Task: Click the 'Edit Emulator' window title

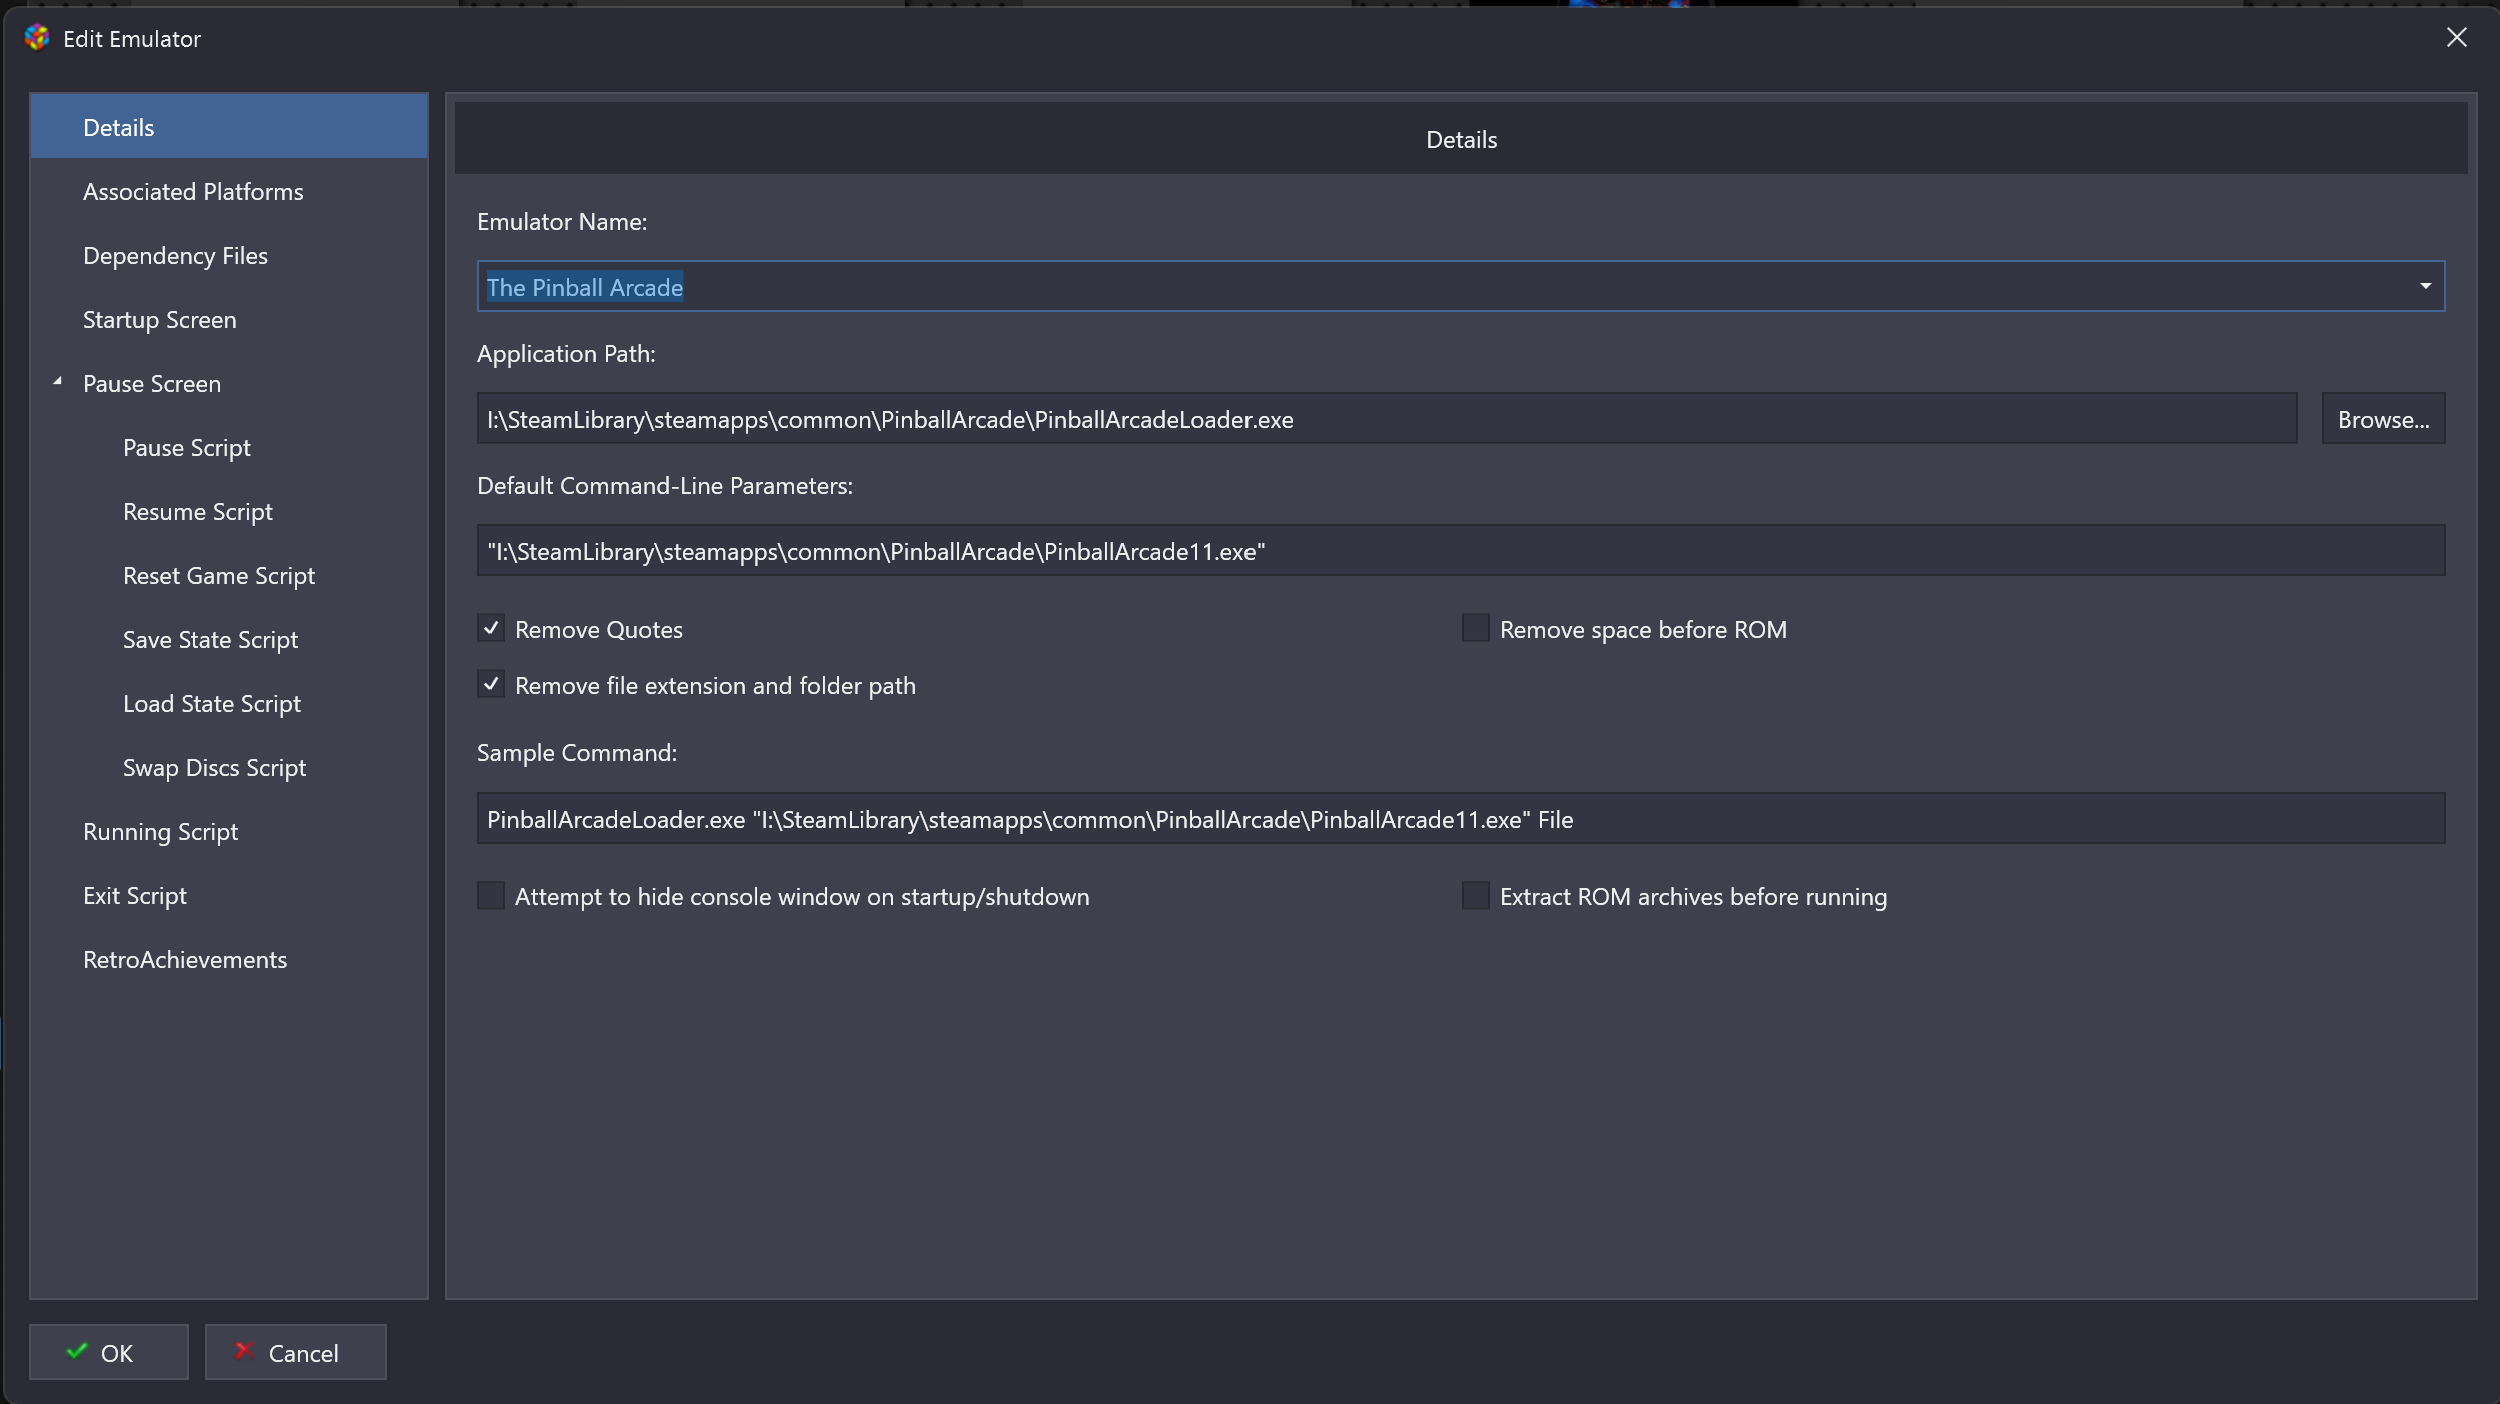Action: coord(132,39)
